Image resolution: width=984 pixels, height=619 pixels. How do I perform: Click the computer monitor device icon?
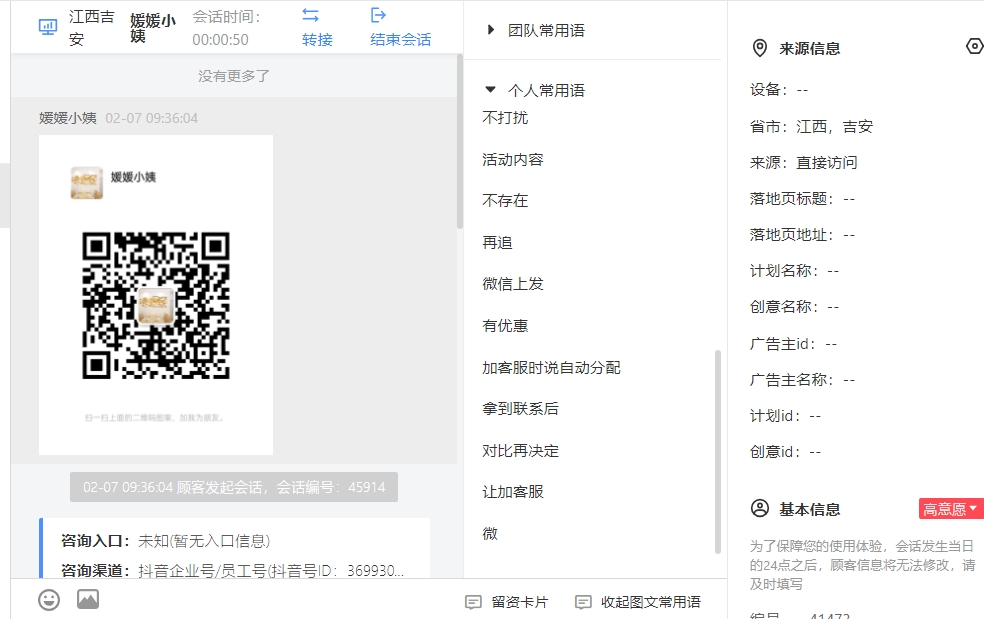pyautogui.click(x=48, y=27)
